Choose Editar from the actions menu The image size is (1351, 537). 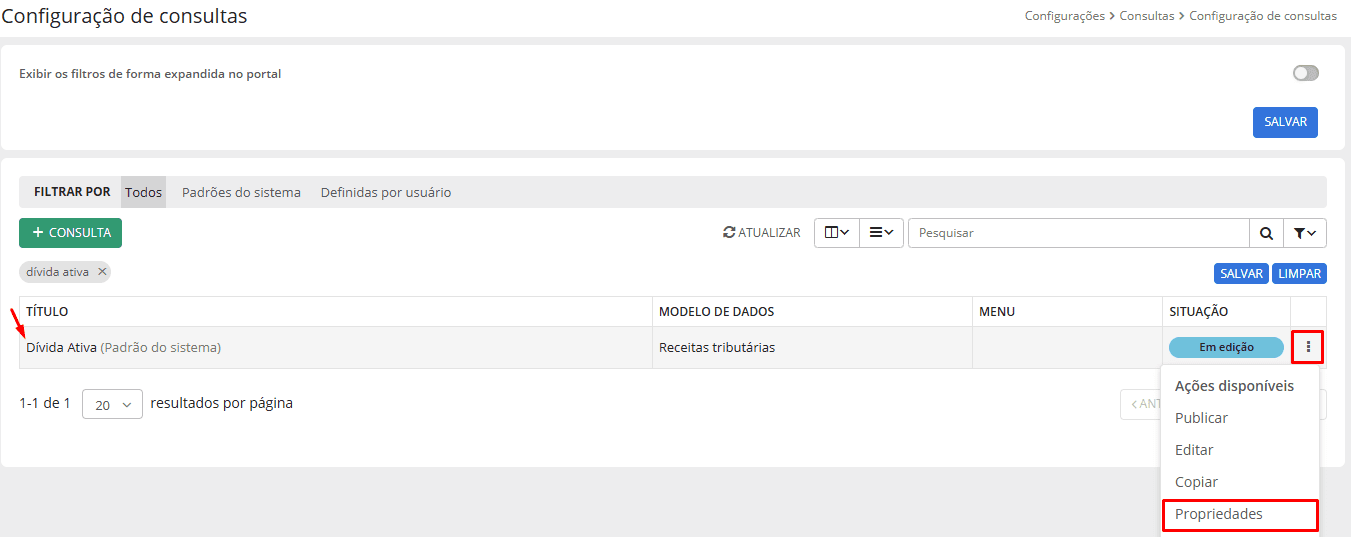pos(1194,450)
